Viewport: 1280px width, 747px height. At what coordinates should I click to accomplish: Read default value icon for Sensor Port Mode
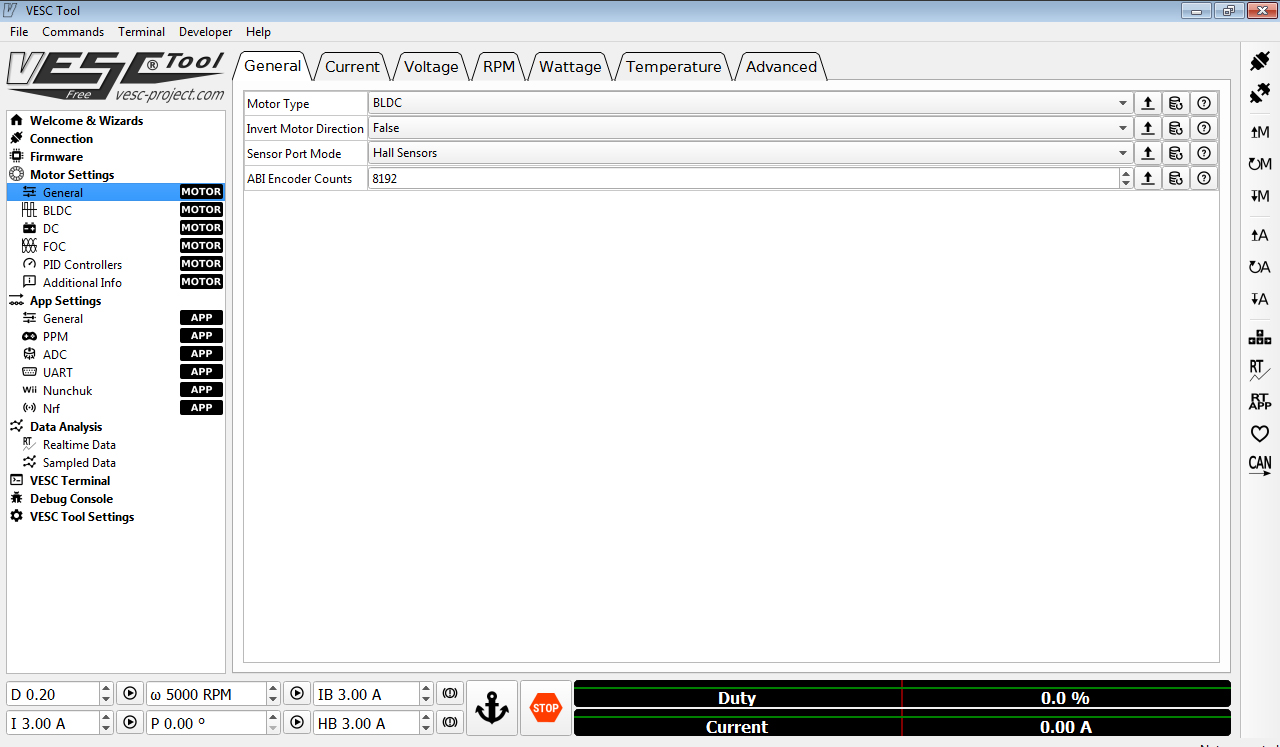[x=1176, y=153]
